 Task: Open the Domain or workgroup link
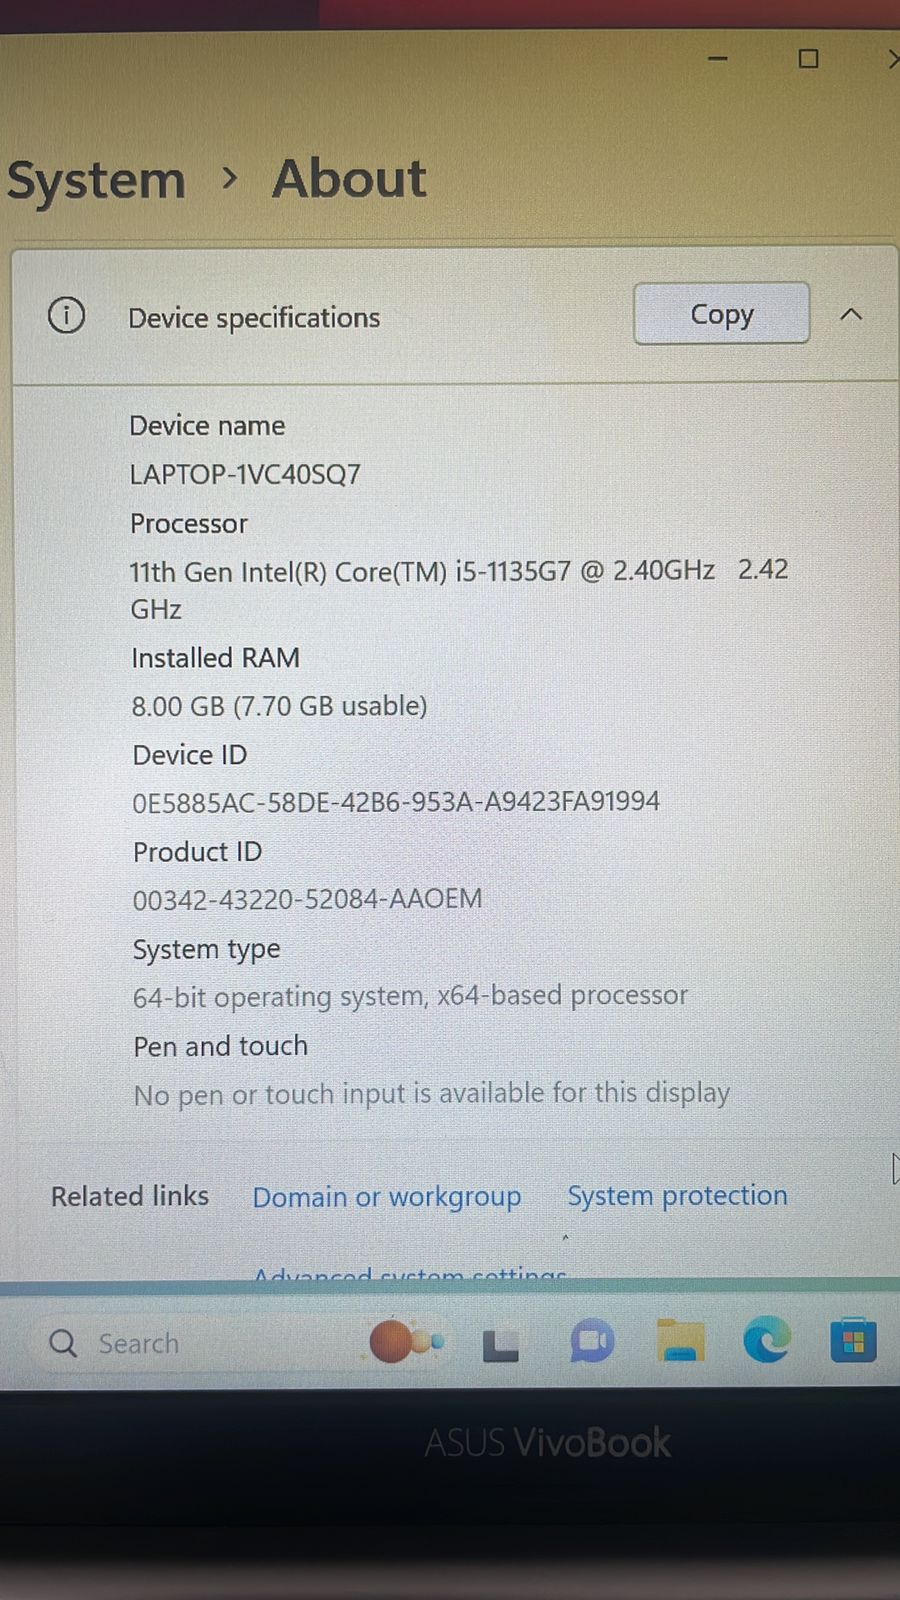[x=386, y=1196]
